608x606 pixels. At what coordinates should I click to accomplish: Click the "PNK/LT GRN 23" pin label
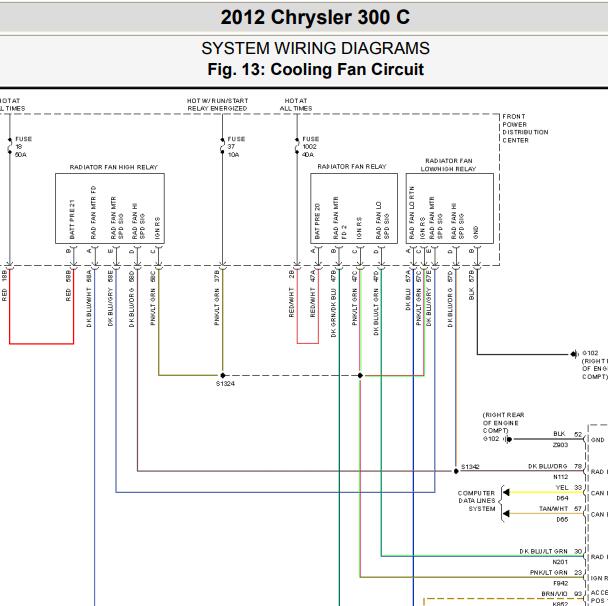[556, 572]
